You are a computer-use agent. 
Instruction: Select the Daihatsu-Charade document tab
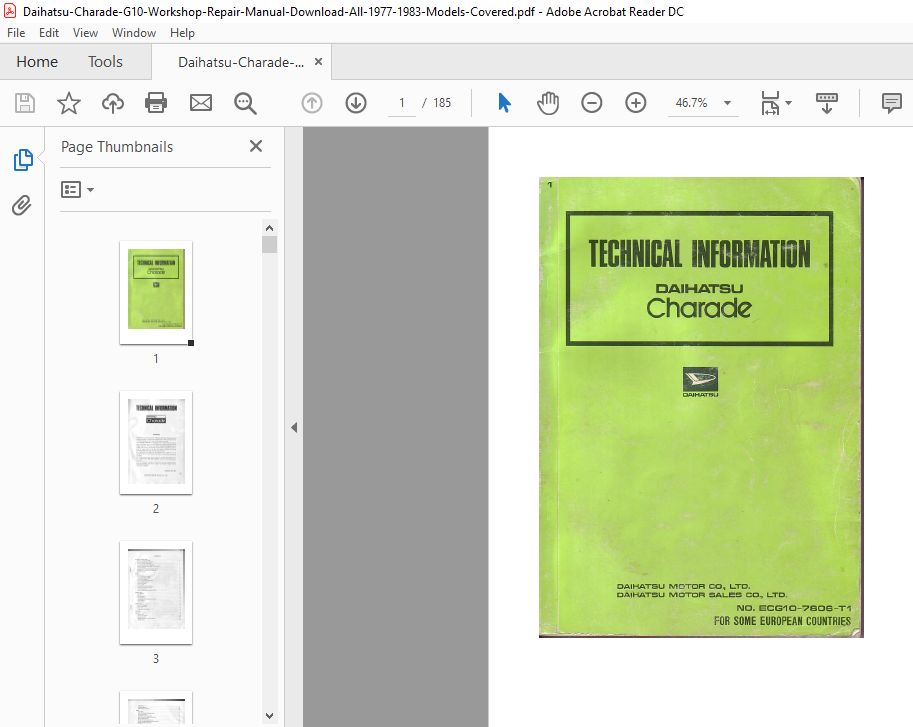pyautogui.click(x=241, y=62)
